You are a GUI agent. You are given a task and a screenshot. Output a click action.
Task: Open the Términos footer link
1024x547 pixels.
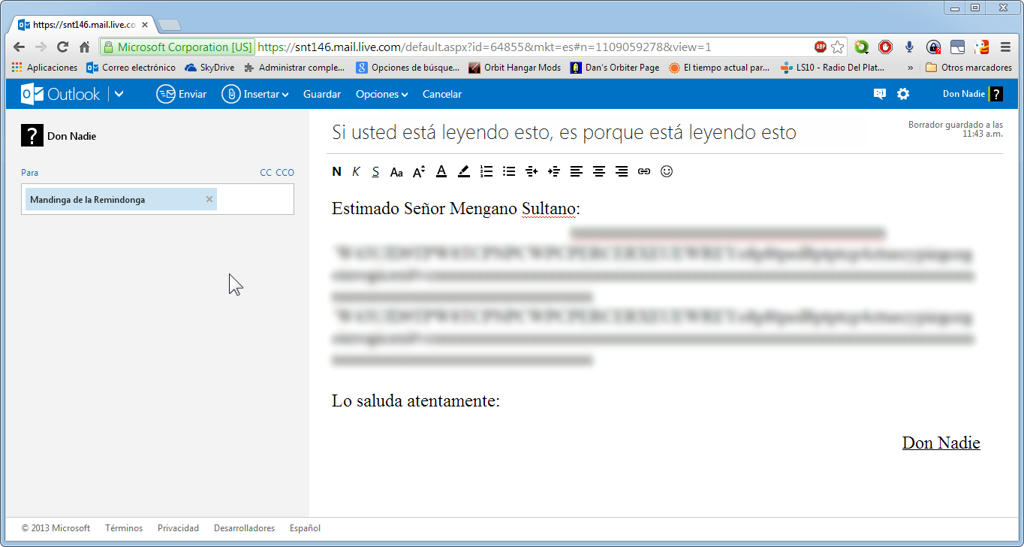(x=123, y=528)
